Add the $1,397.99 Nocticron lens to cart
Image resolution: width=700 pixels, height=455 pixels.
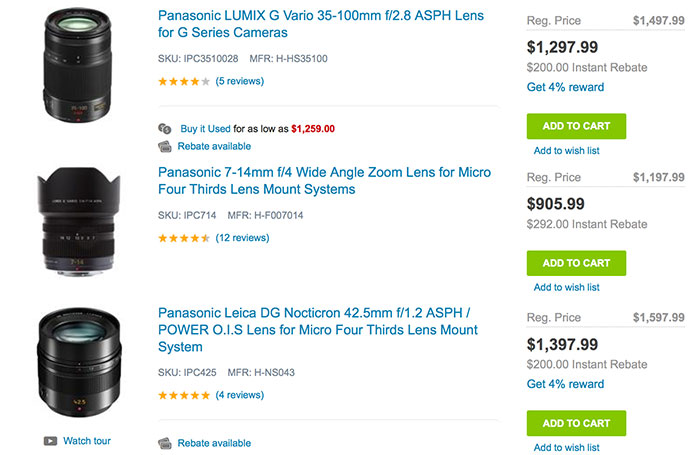coord(576,423)
